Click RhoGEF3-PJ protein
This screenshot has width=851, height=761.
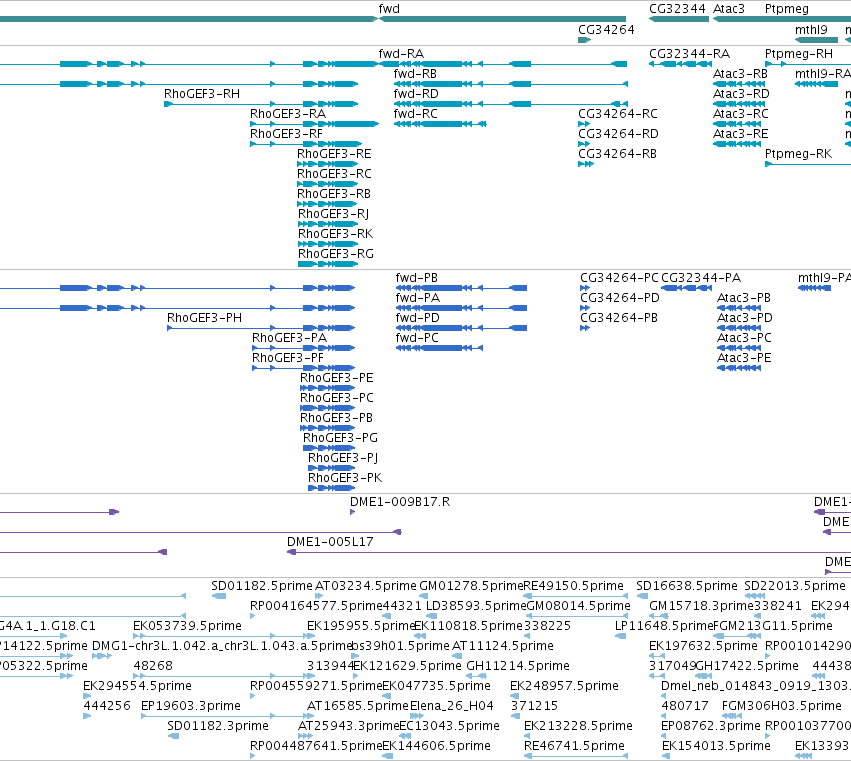(342, 458)
